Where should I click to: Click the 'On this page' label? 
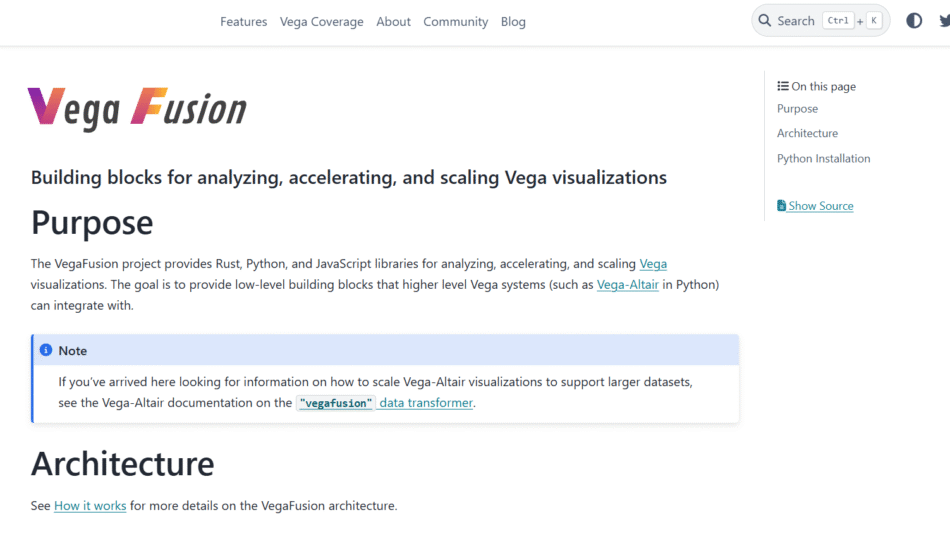click(823, 86)
